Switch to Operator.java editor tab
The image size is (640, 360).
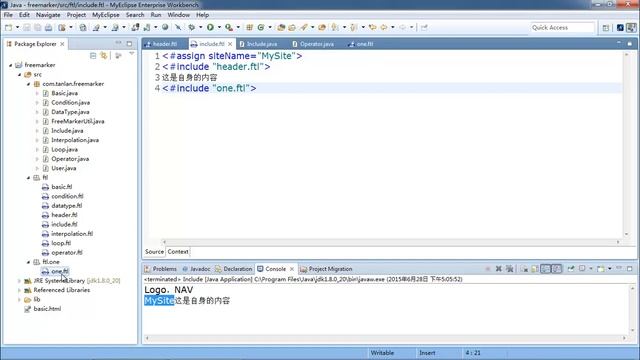(x=317, y=44)
